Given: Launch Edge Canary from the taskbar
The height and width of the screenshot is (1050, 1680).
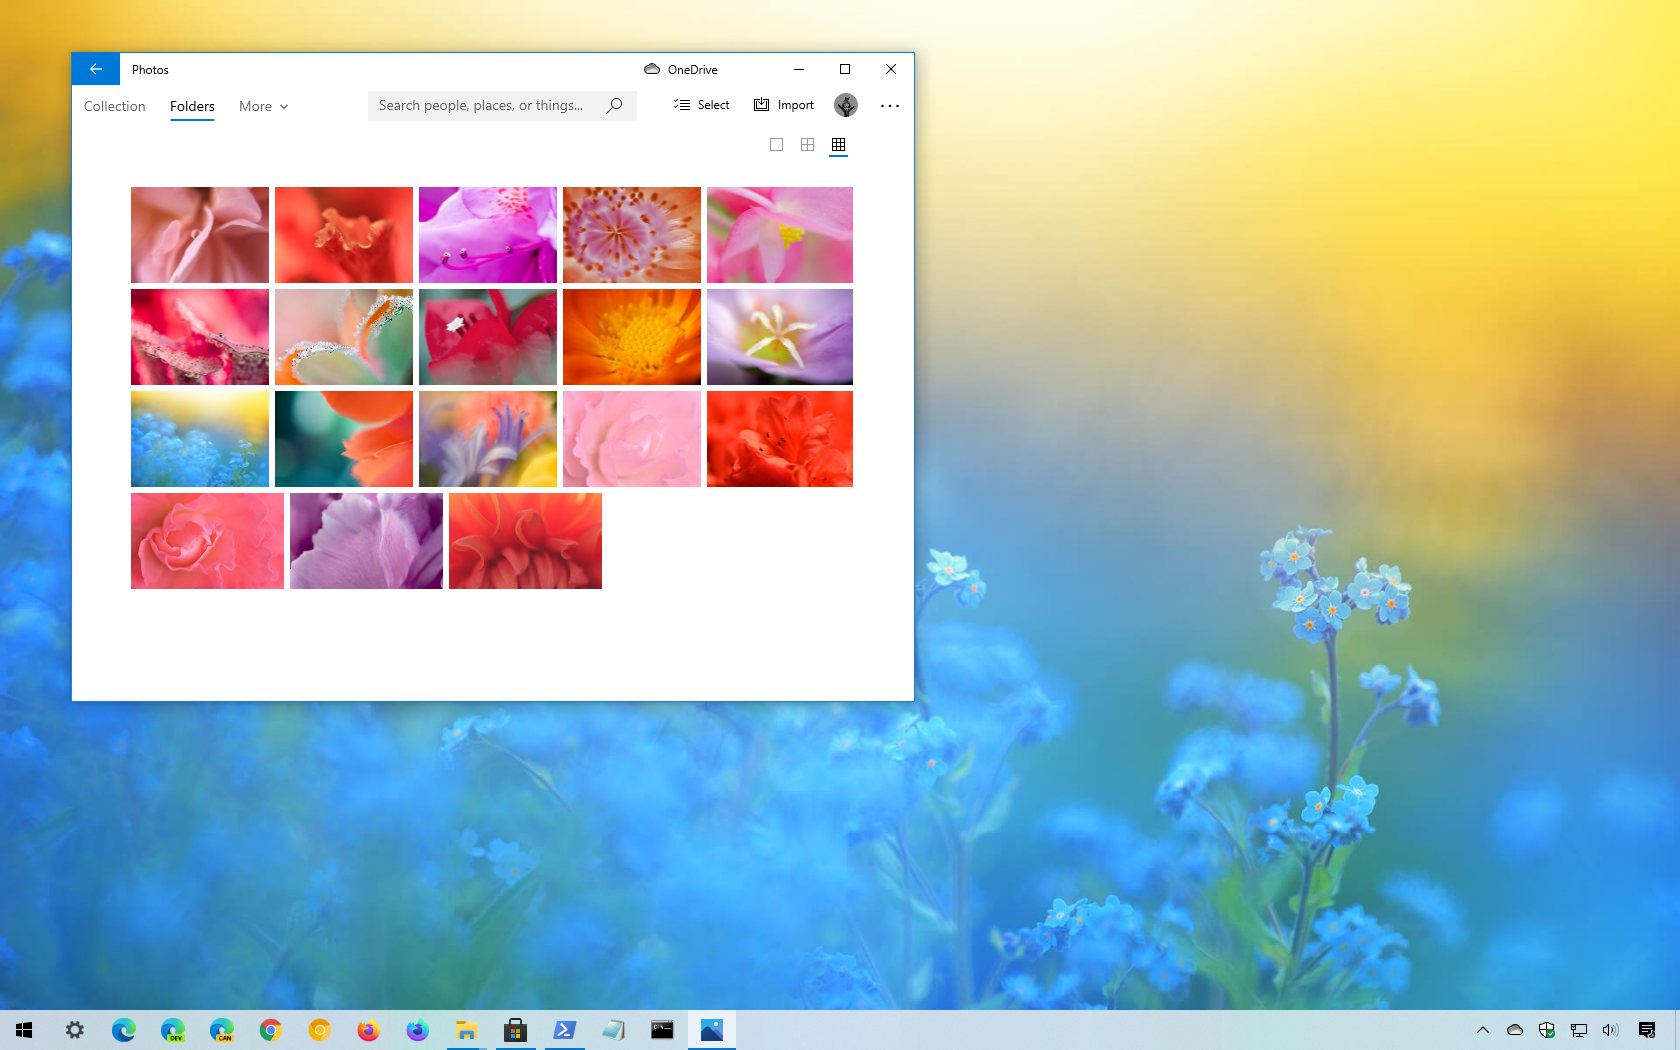Looking at the screenshot, I should pos(222,1030).
